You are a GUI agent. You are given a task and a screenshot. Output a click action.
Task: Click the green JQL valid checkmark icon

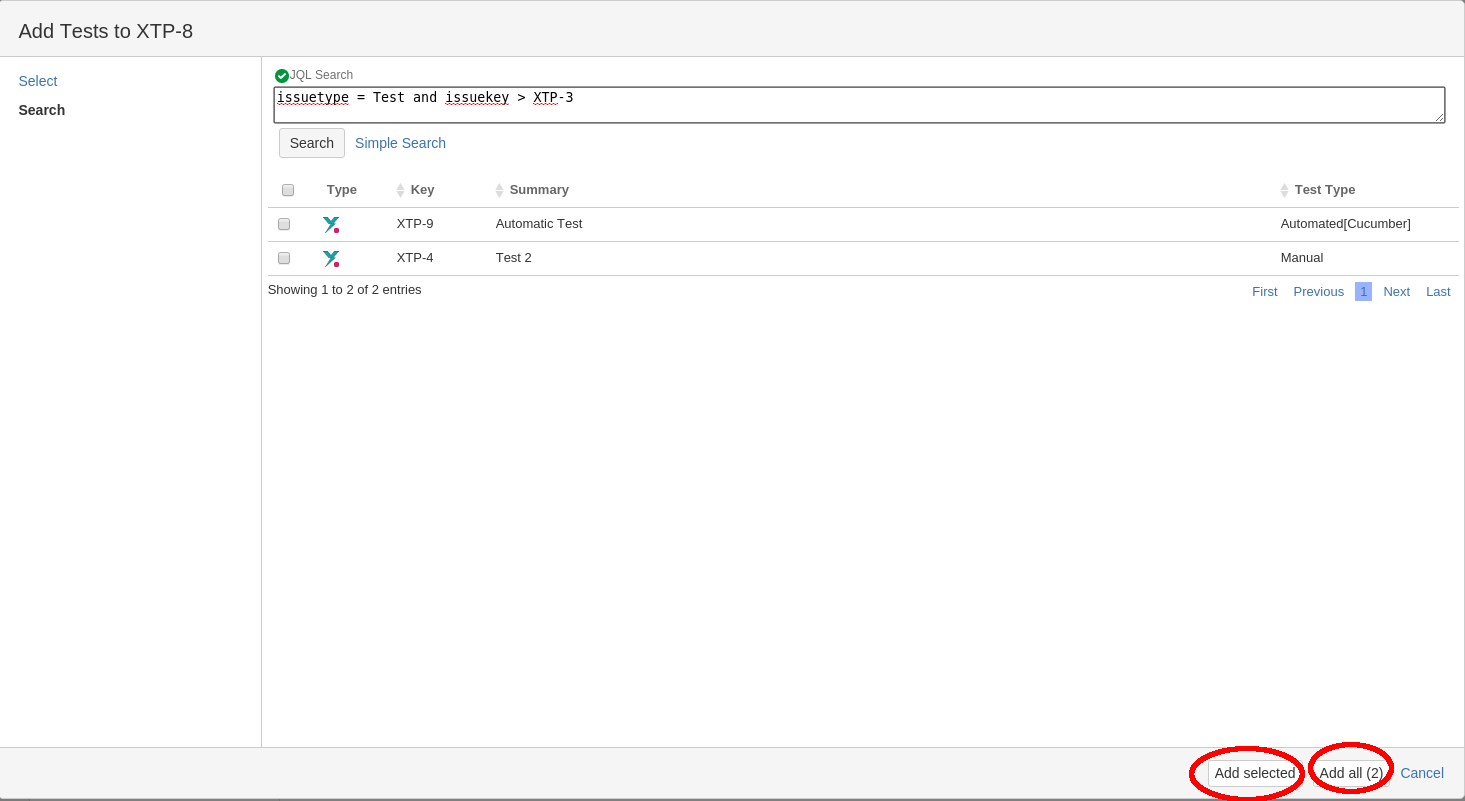282,76
